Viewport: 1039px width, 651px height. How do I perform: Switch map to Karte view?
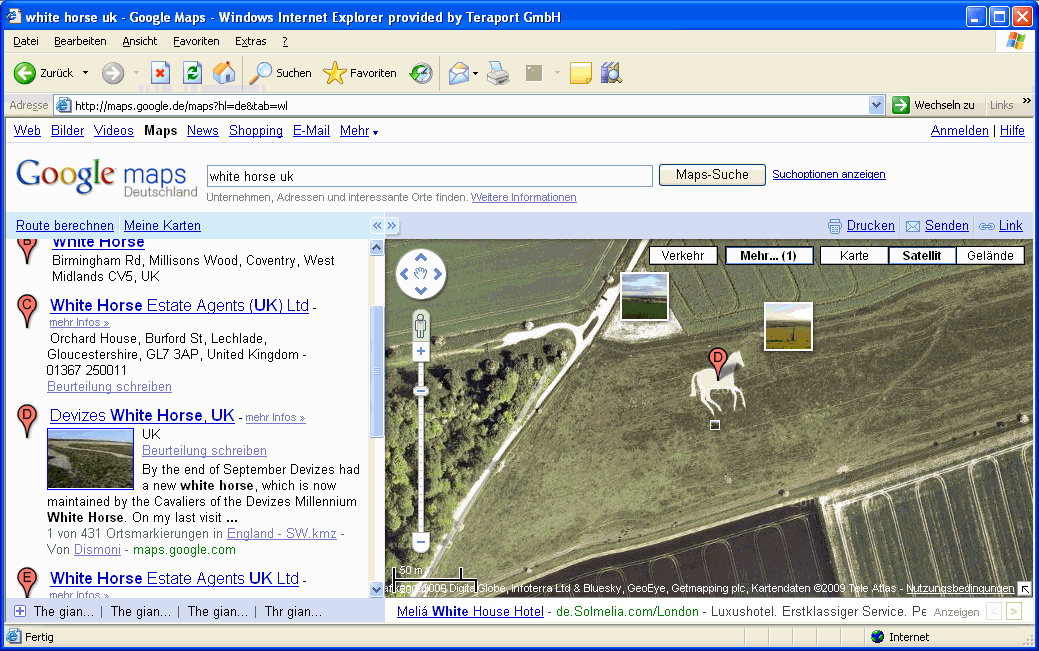coord(854,255)
